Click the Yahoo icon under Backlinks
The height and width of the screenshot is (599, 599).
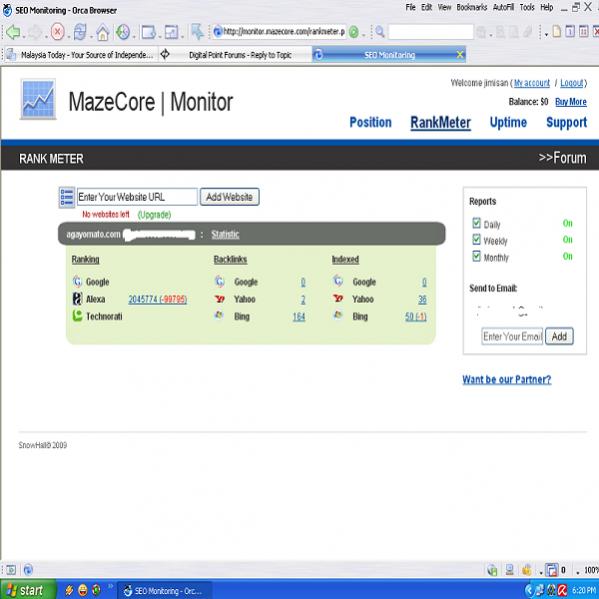(x=220, y=299)
